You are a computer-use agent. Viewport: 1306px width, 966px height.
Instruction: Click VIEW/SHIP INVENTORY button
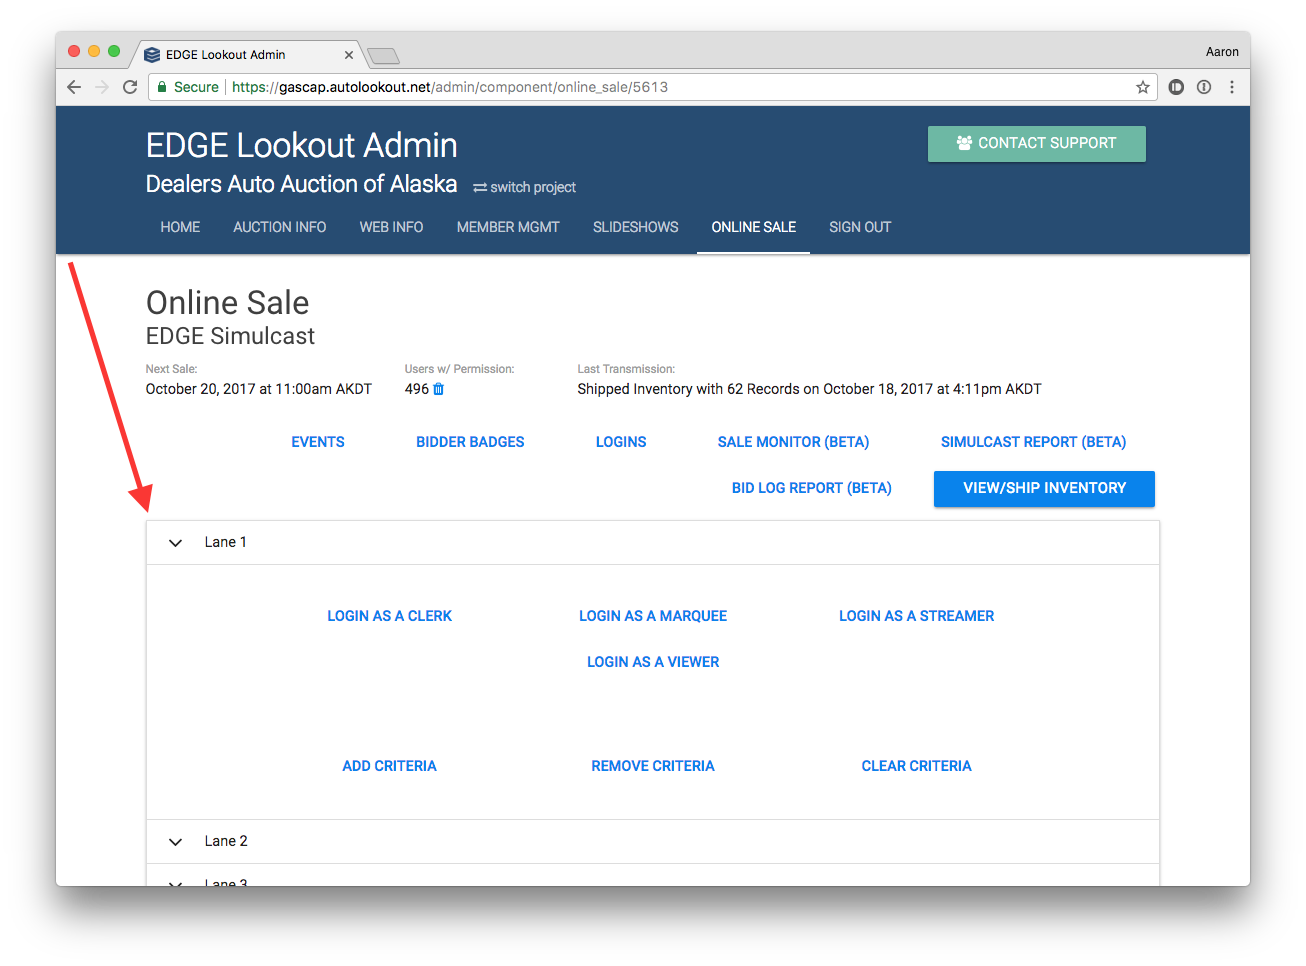pos(1044,488)
